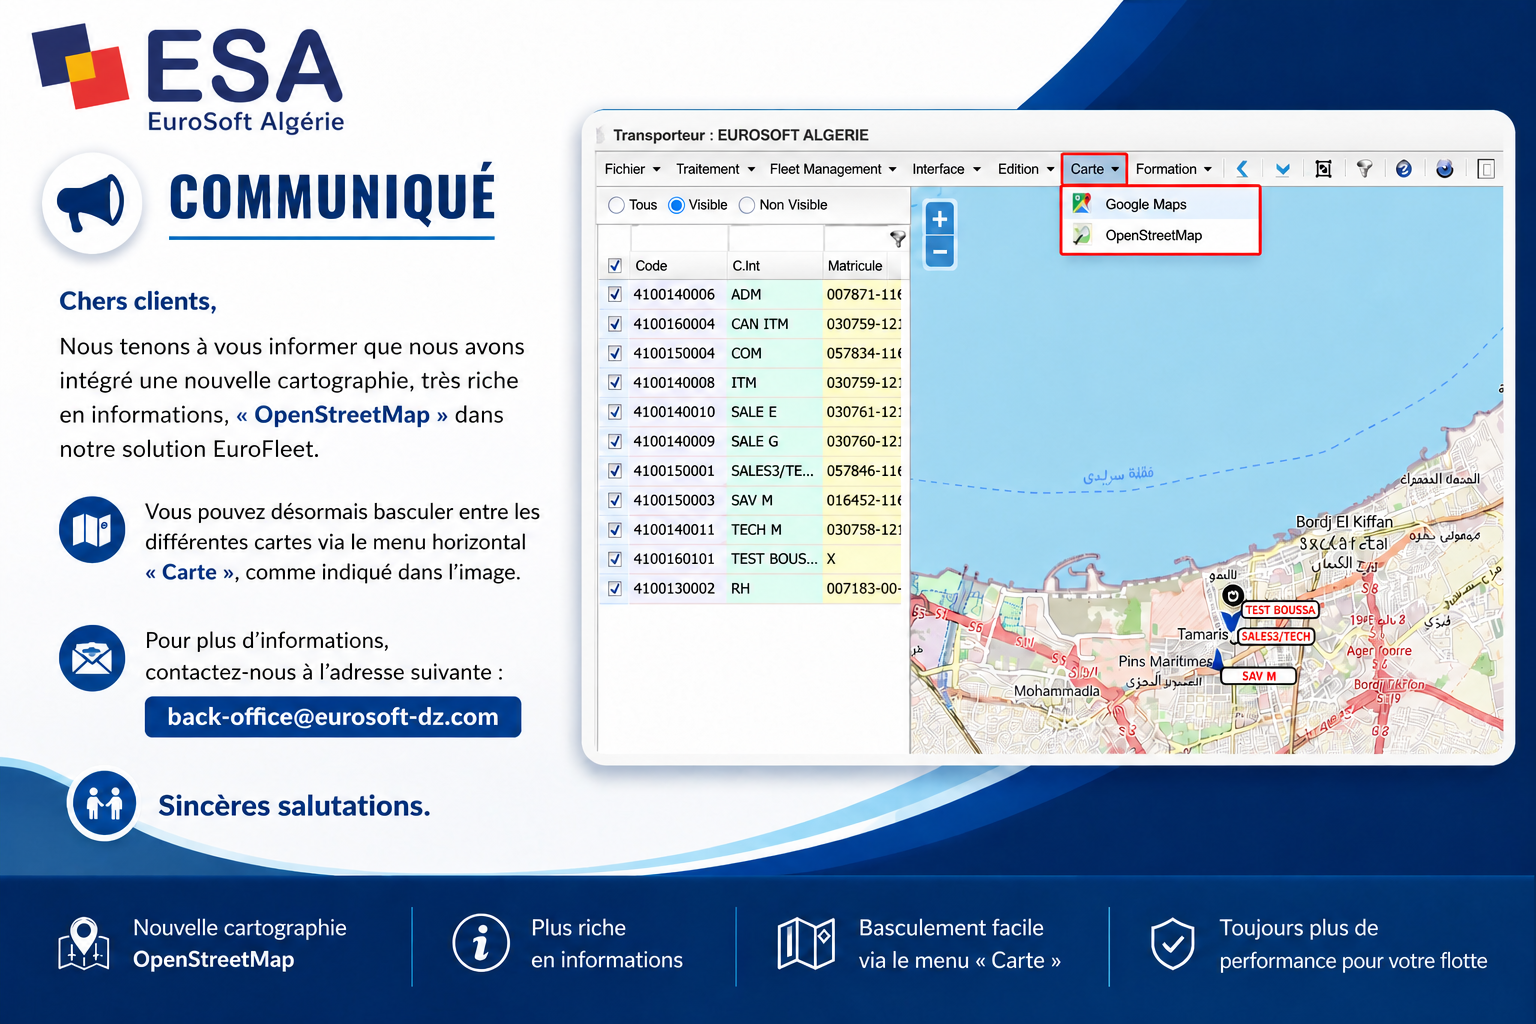This screenshot has width=1536, height=1024.
Task: Choose OpenStreetMap from the Carte menu
Action: point(1160,235)
